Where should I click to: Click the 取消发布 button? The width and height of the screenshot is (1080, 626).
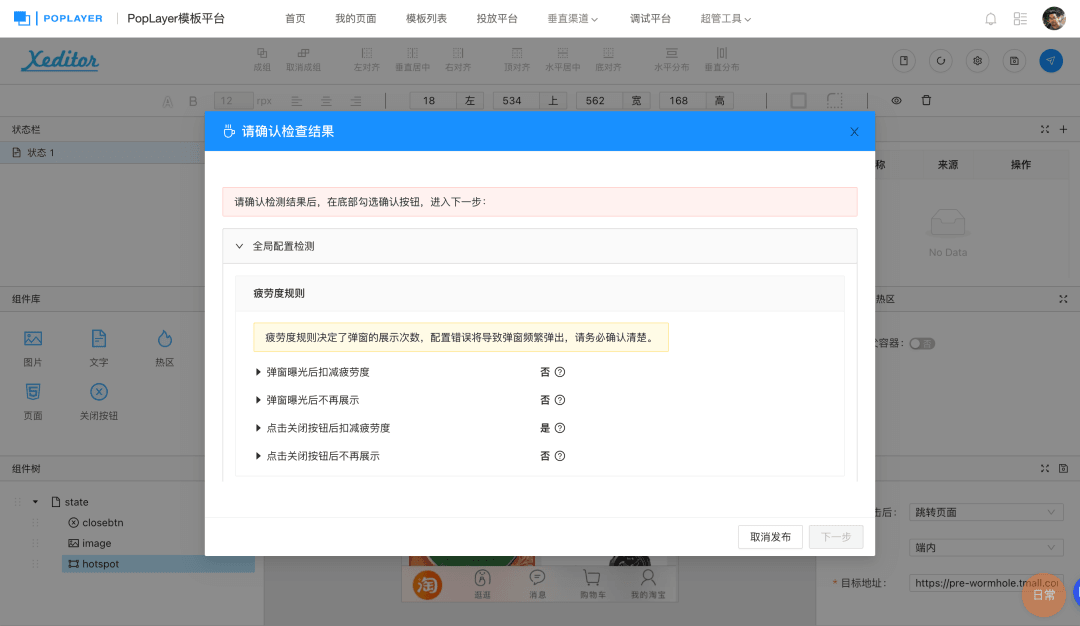pyautogui.click(x=770, y=537)
